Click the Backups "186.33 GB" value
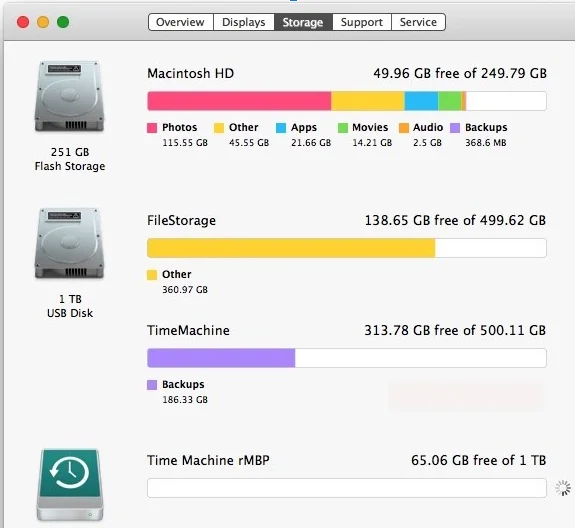The width and height of the screenshot is (575, 528). 185,400
